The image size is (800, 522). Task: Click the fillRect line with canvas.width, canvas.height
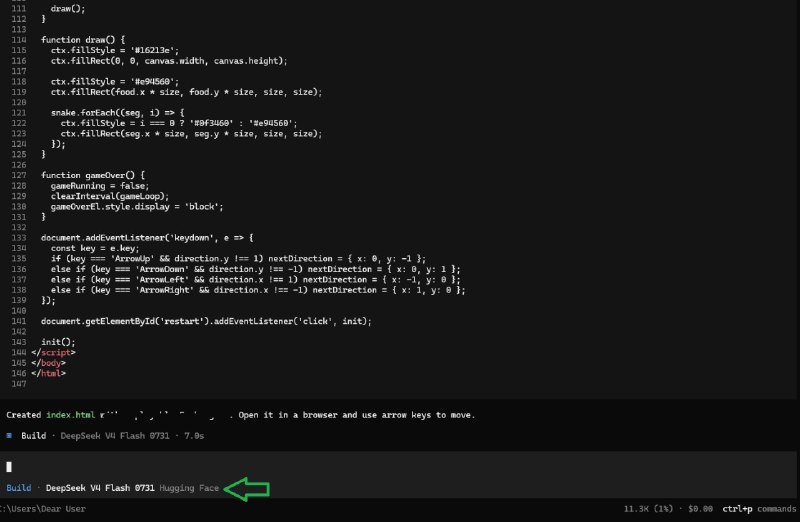[169, 61]
